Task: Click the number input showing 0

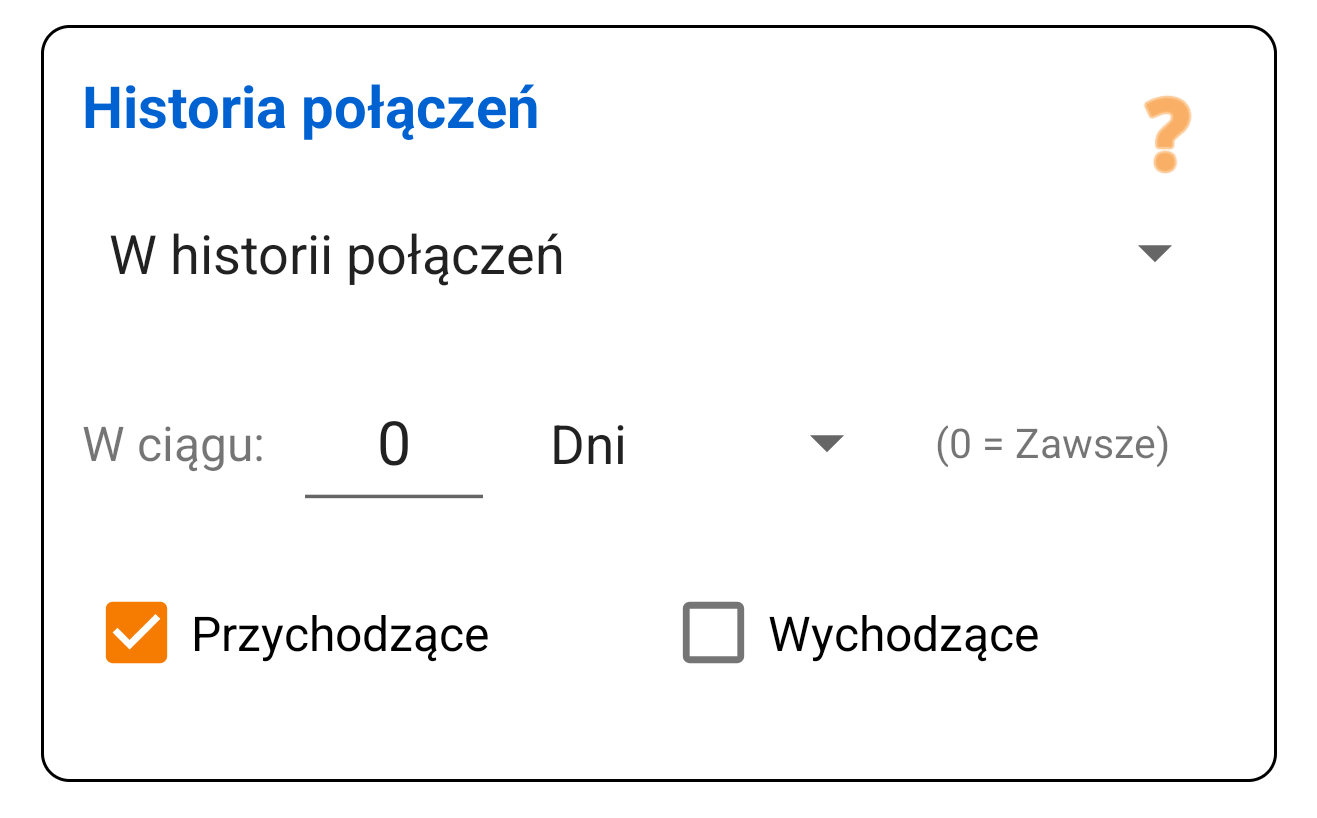Action: (394, 445)
